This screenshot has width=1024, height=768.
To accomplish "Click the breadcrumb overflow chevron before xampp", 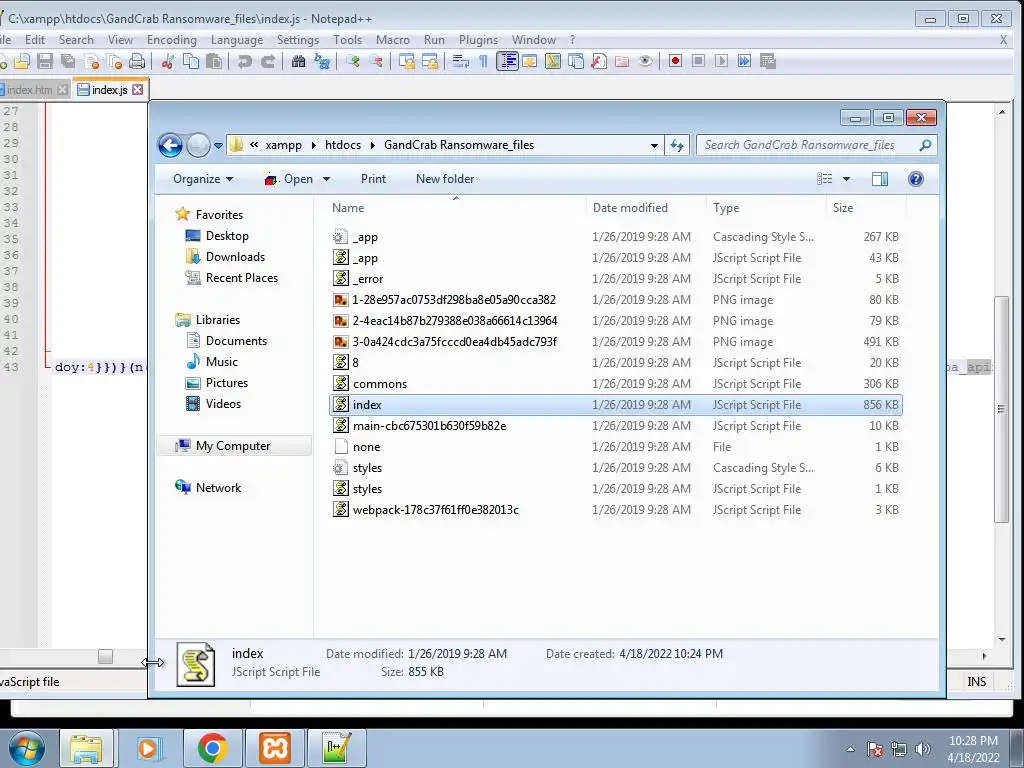I will point(254,145).
